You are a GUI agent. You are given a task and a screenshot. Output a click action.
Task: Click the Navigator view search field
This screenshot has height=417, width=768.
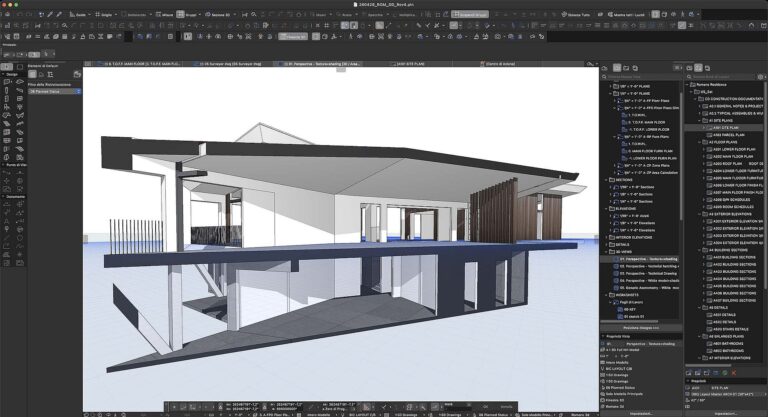(641, 77)
